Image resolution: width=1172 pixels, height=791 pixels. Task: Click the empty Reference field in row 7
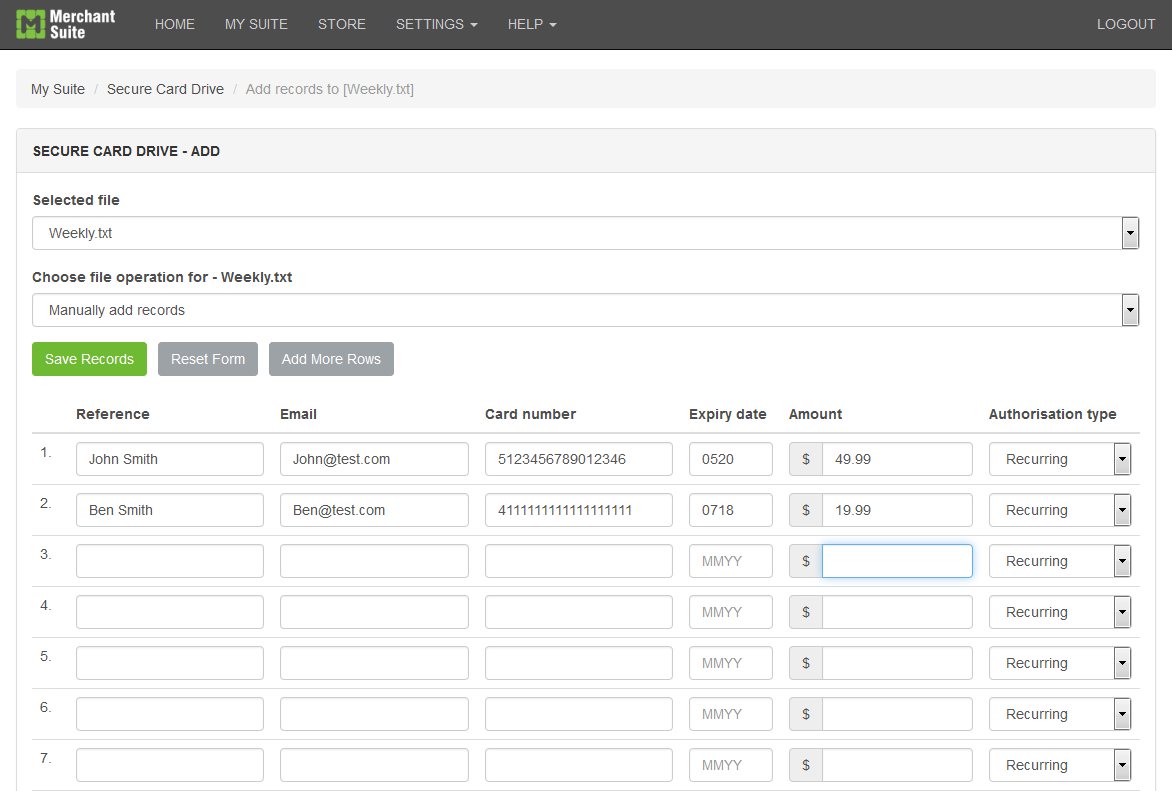tap(170, 765)
